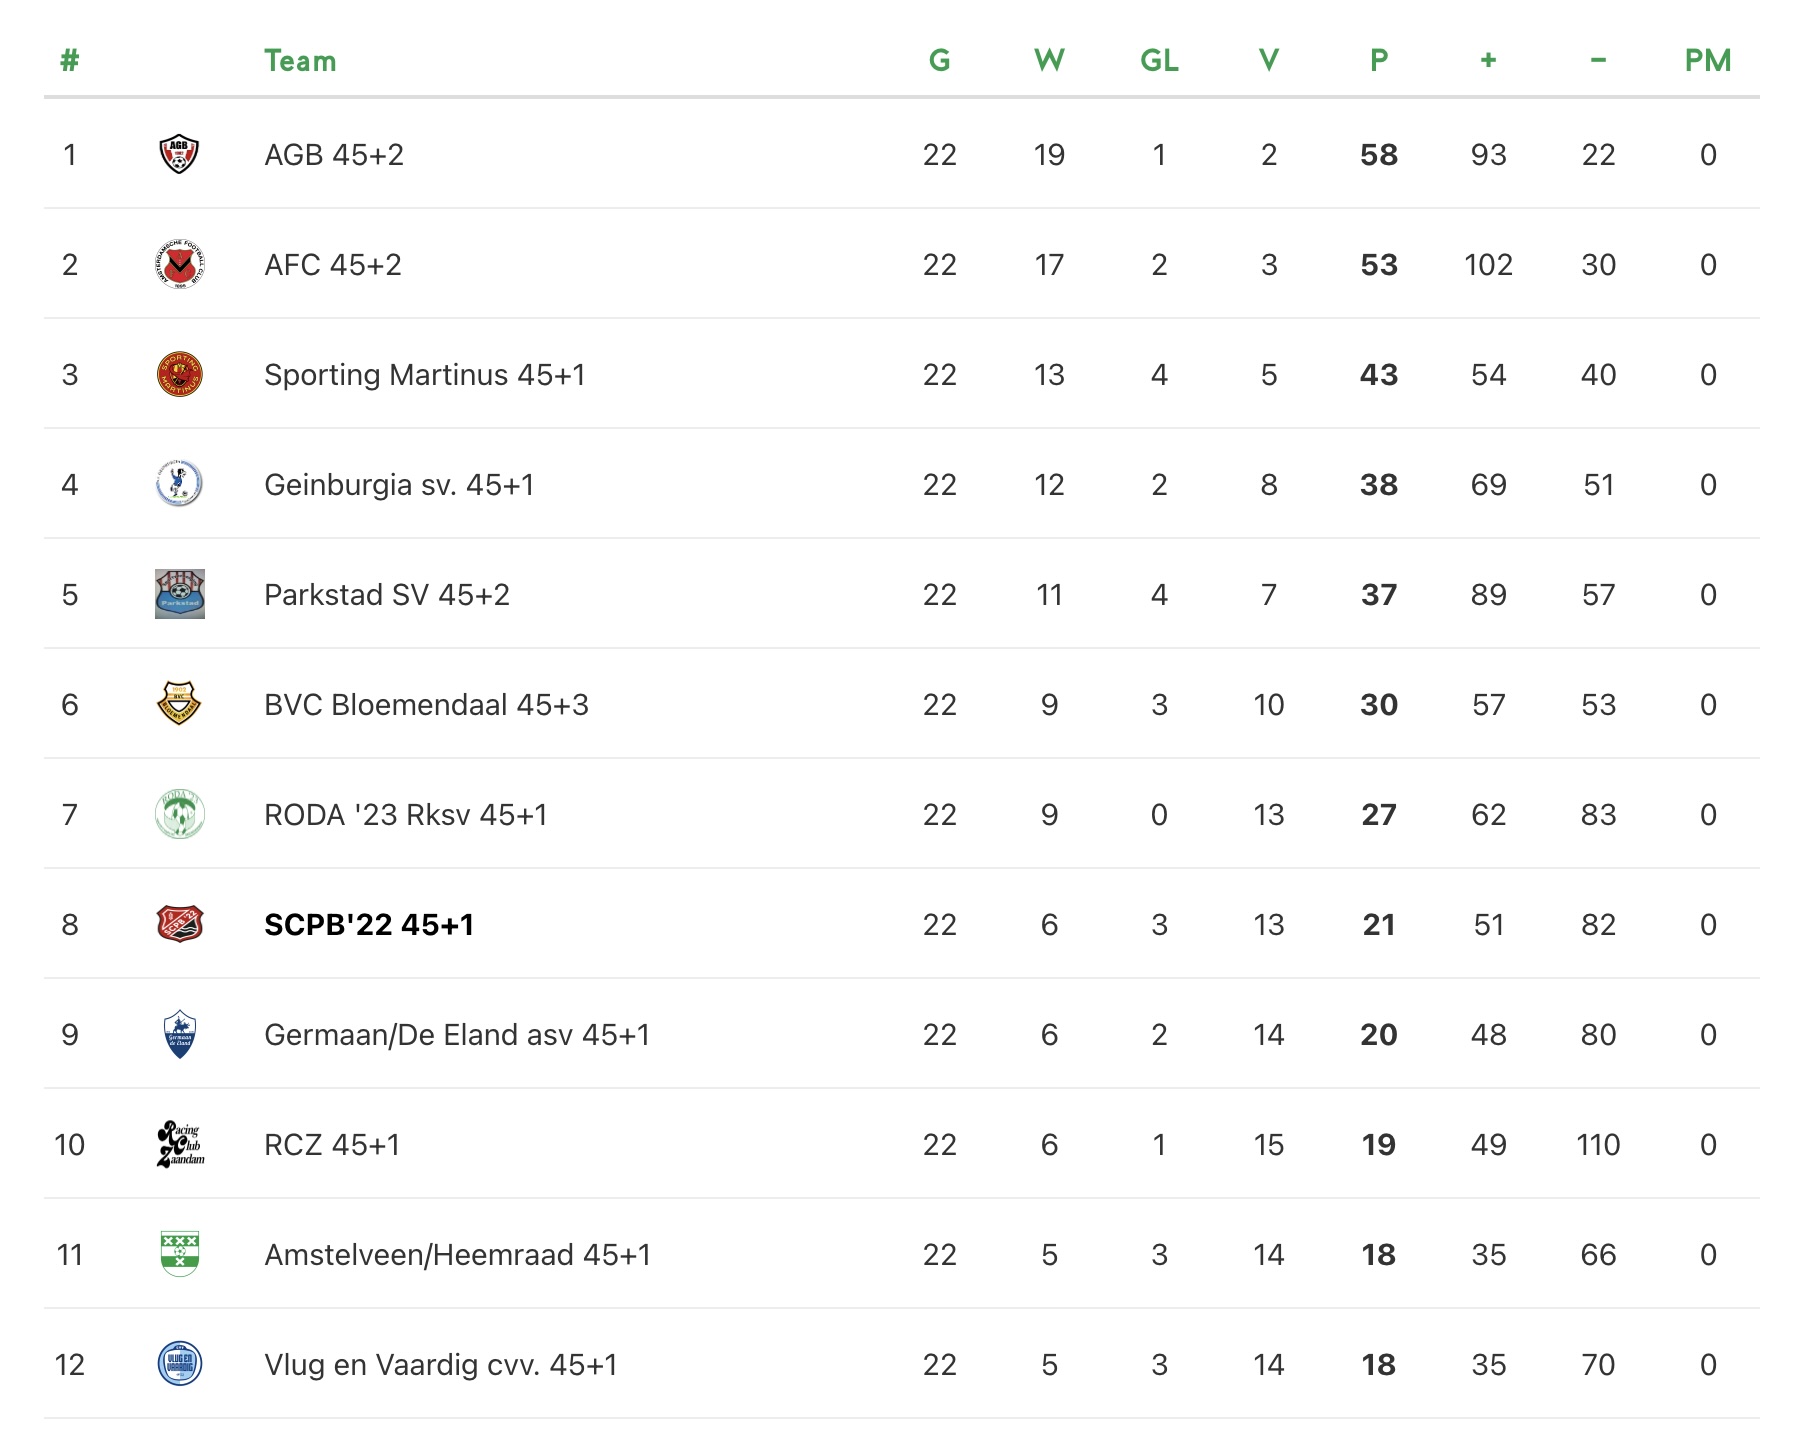
Task: Select the RODA '23 green crest
Action: tap(180, 814)
